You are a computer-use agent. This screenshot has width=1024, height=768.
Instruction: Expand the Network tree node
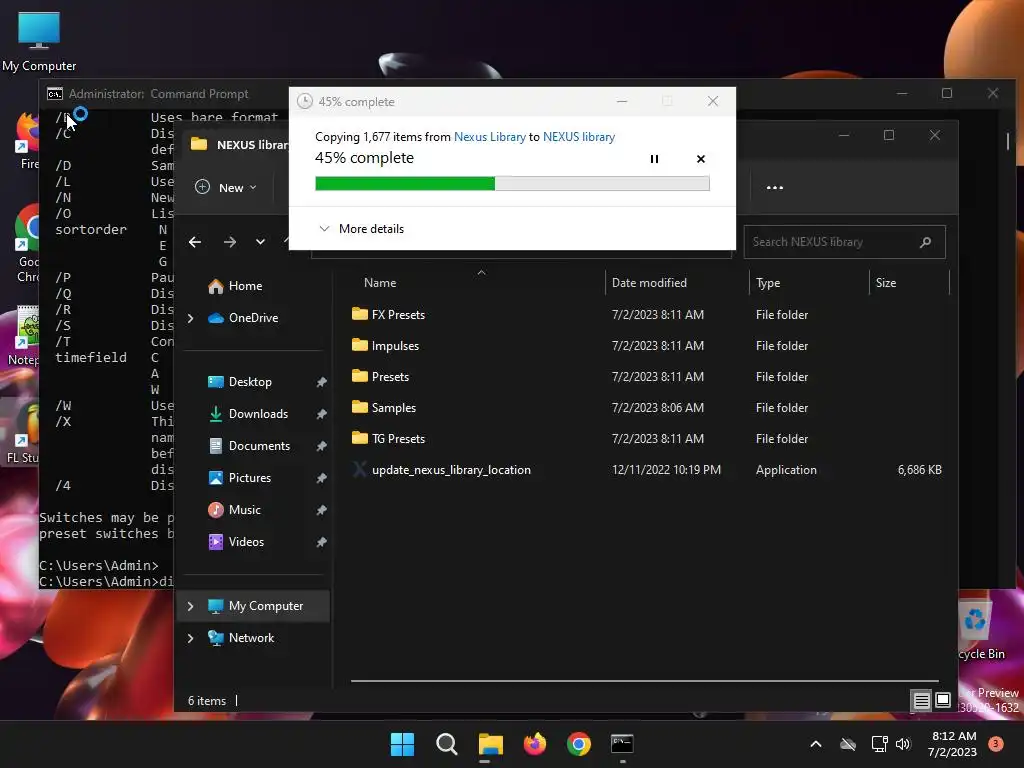coord(191,638)
